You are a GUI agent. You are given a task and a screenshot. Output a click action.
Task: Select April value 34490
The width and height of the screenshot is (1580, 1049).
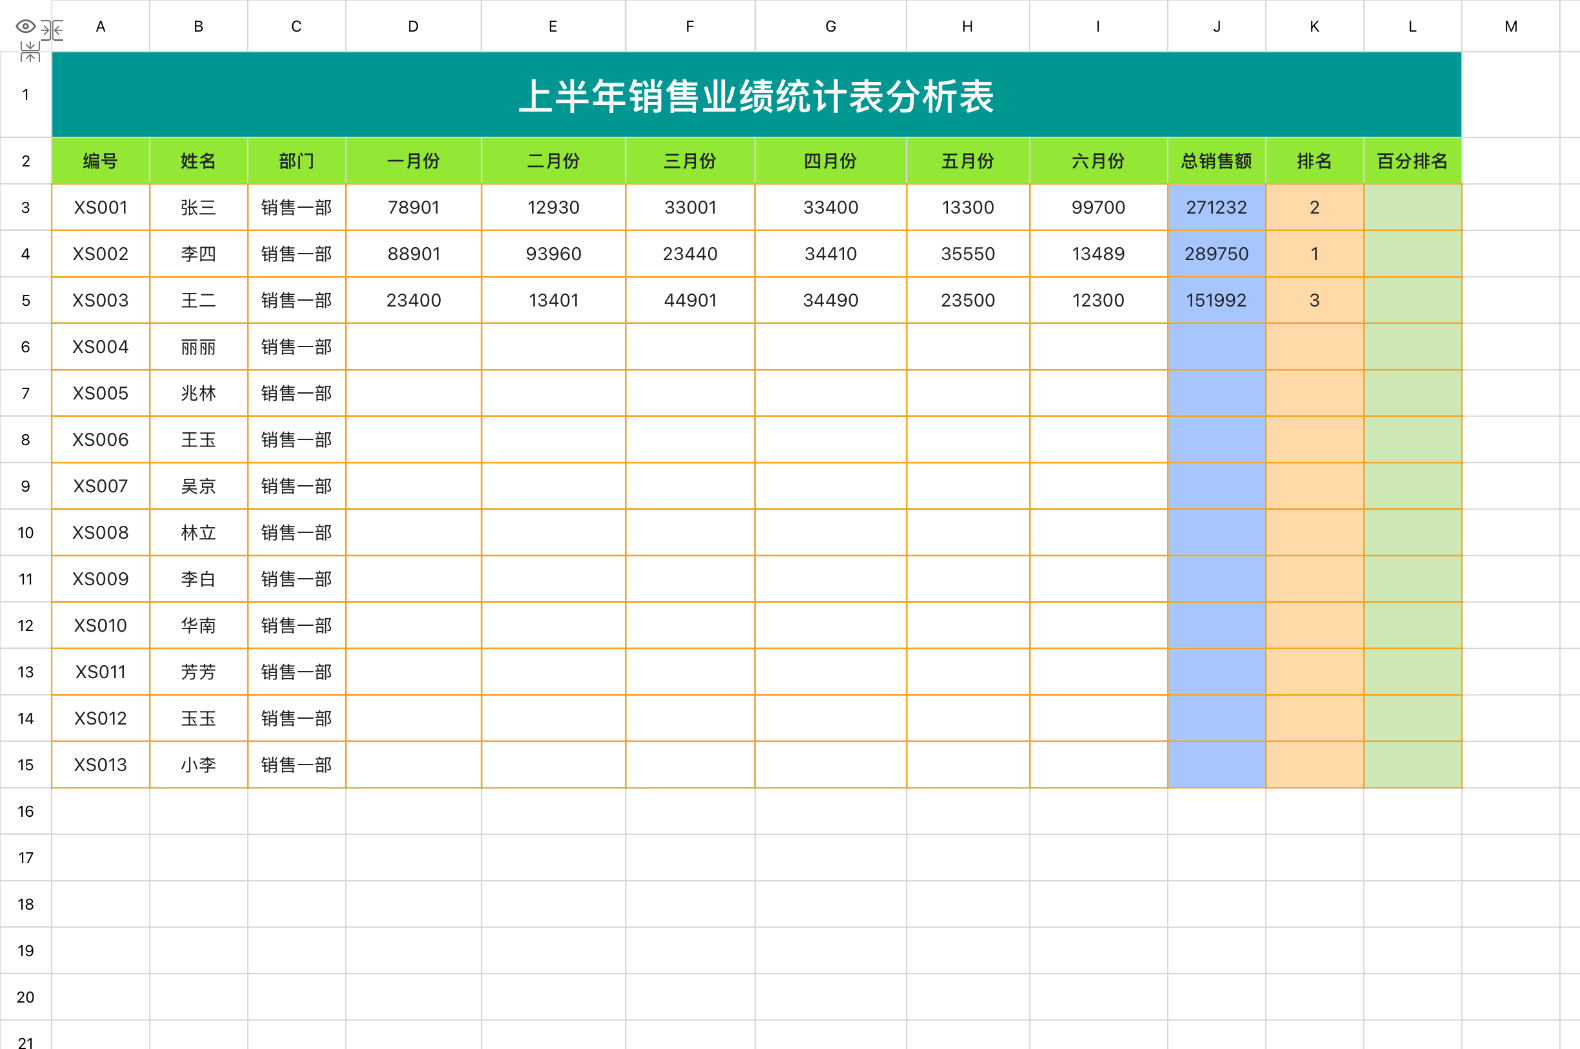click(830, 300)
